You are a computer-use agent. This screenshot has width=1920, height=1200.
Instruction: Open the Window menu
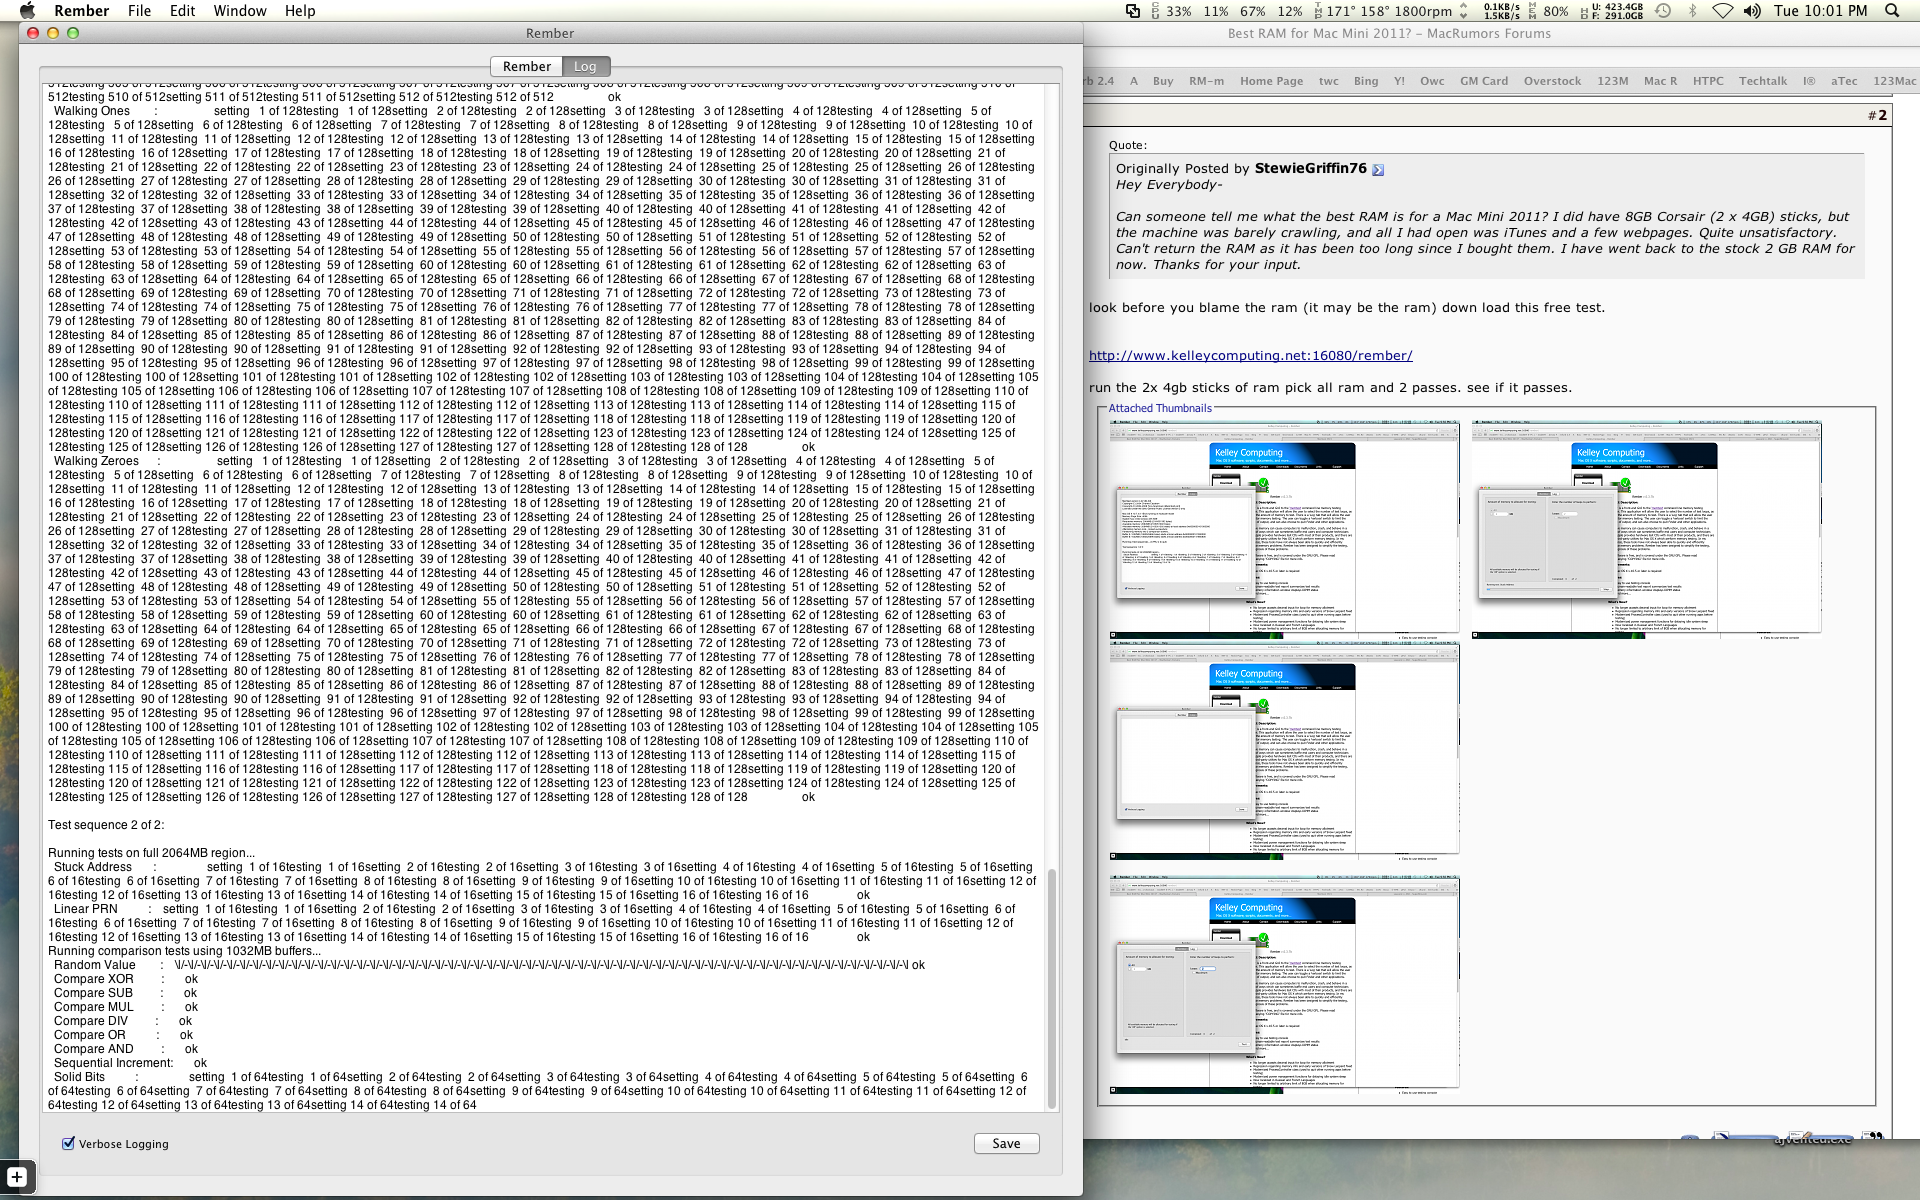(x=239, y=11)
